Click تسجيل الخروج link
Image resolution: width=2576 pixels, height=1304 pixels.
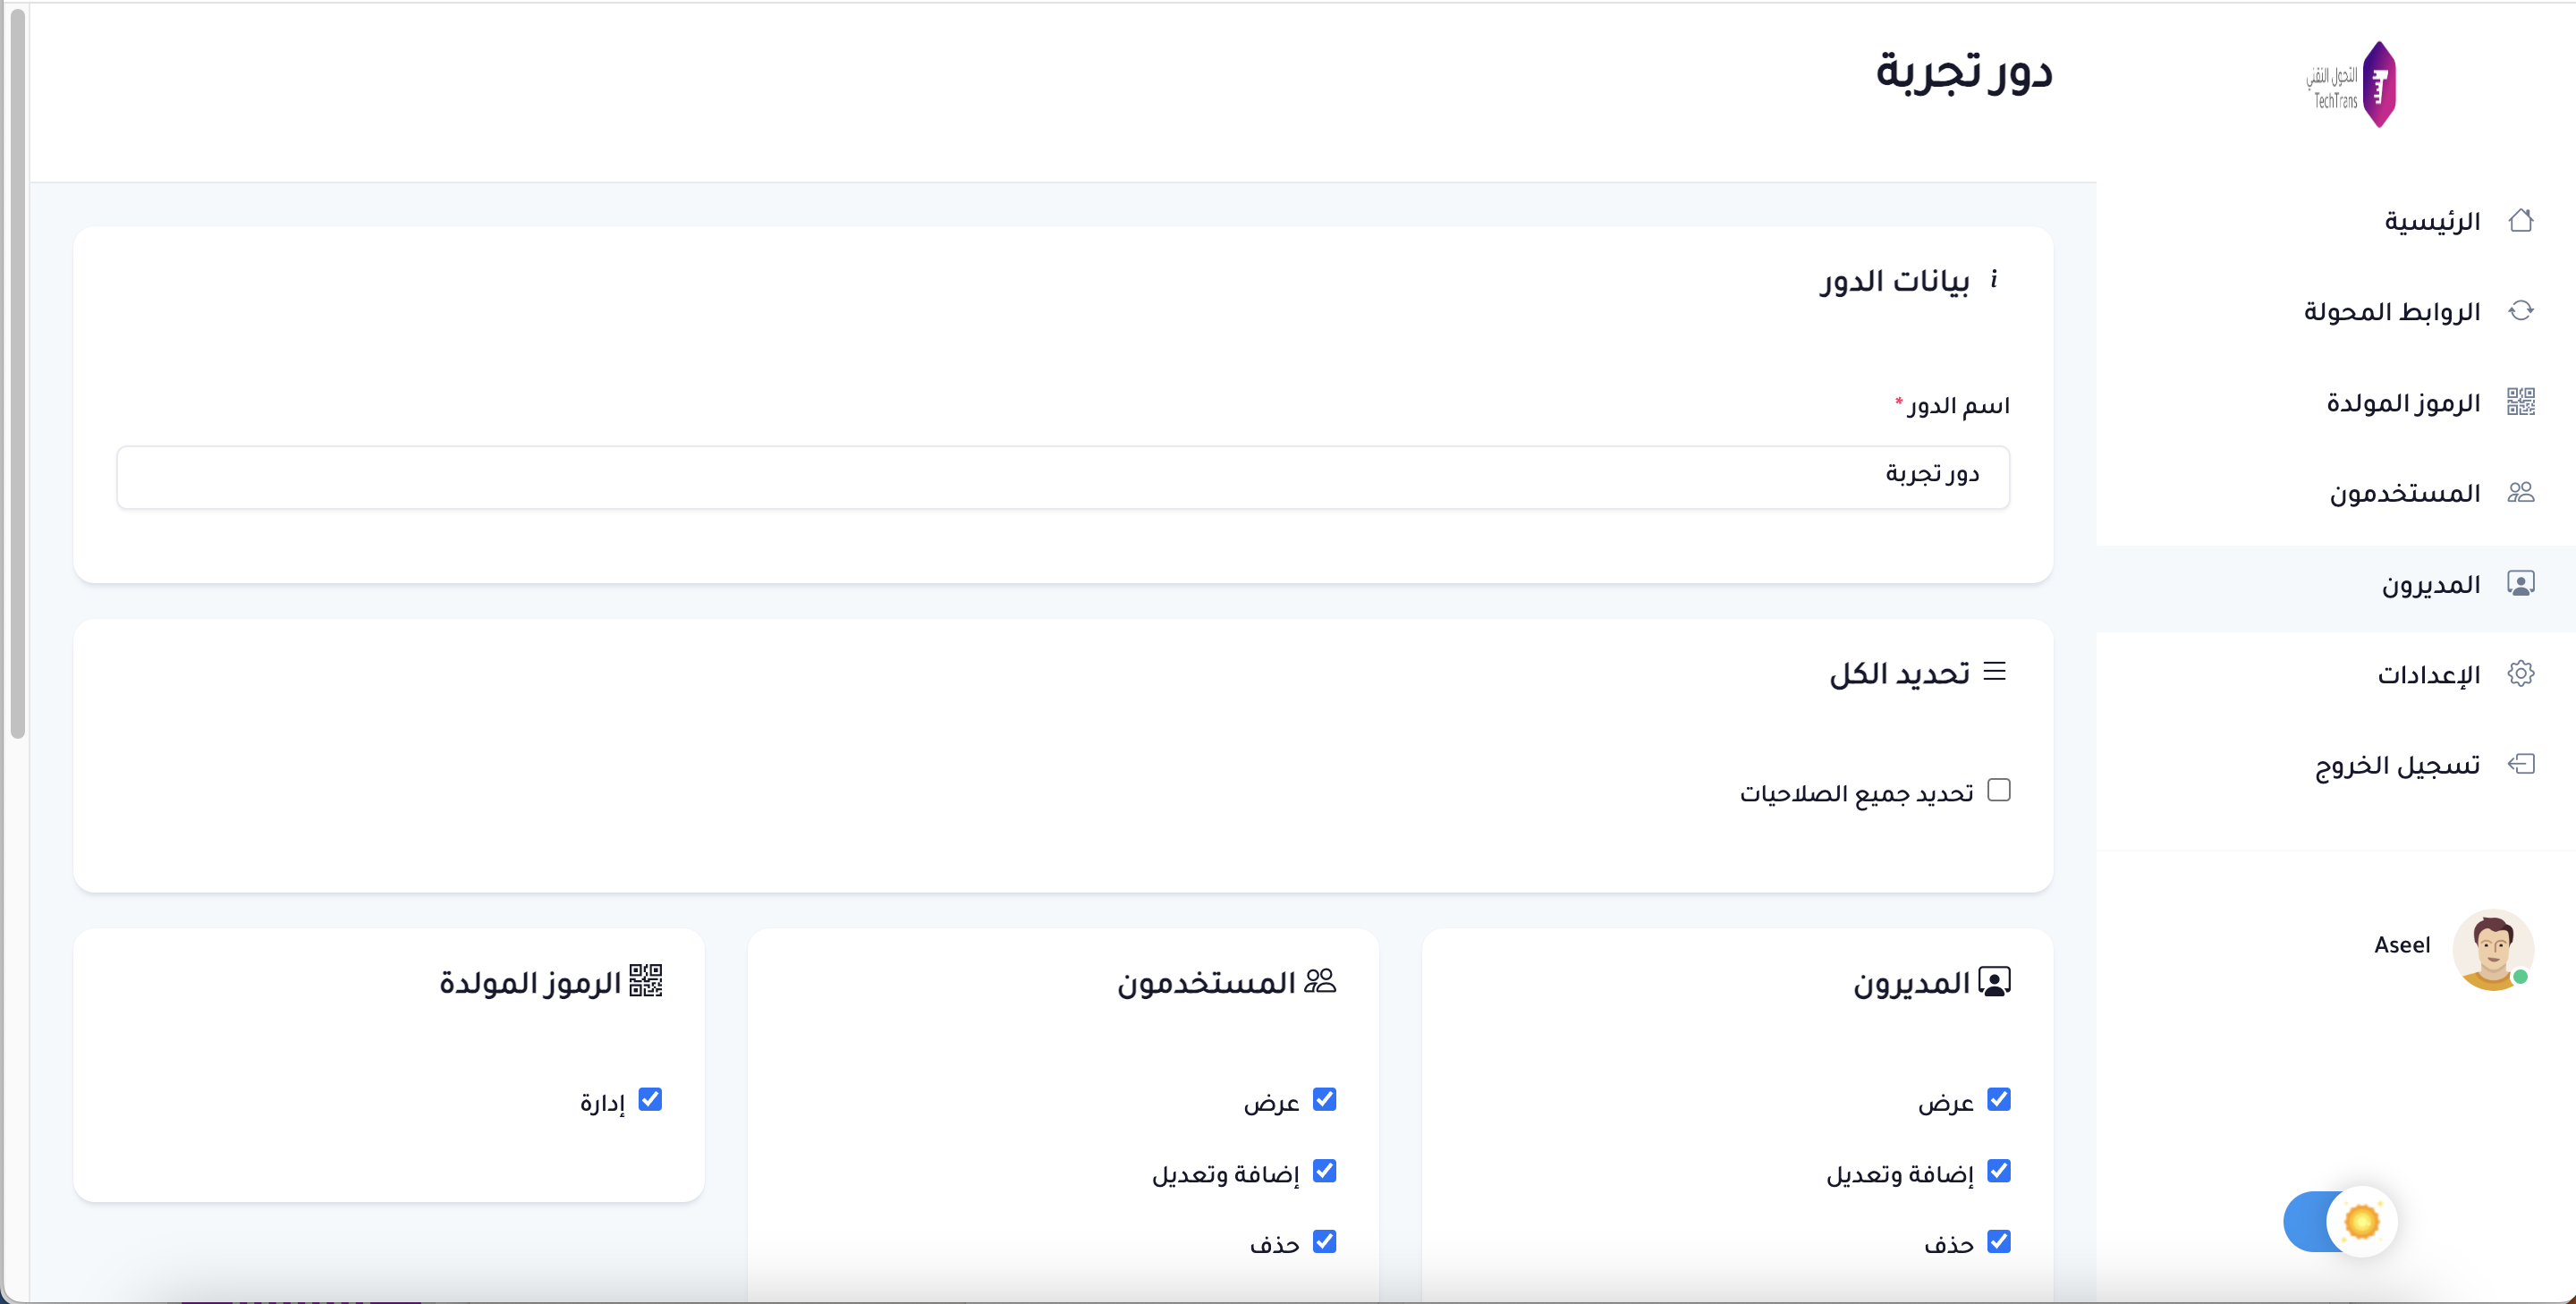(2397, 766)
